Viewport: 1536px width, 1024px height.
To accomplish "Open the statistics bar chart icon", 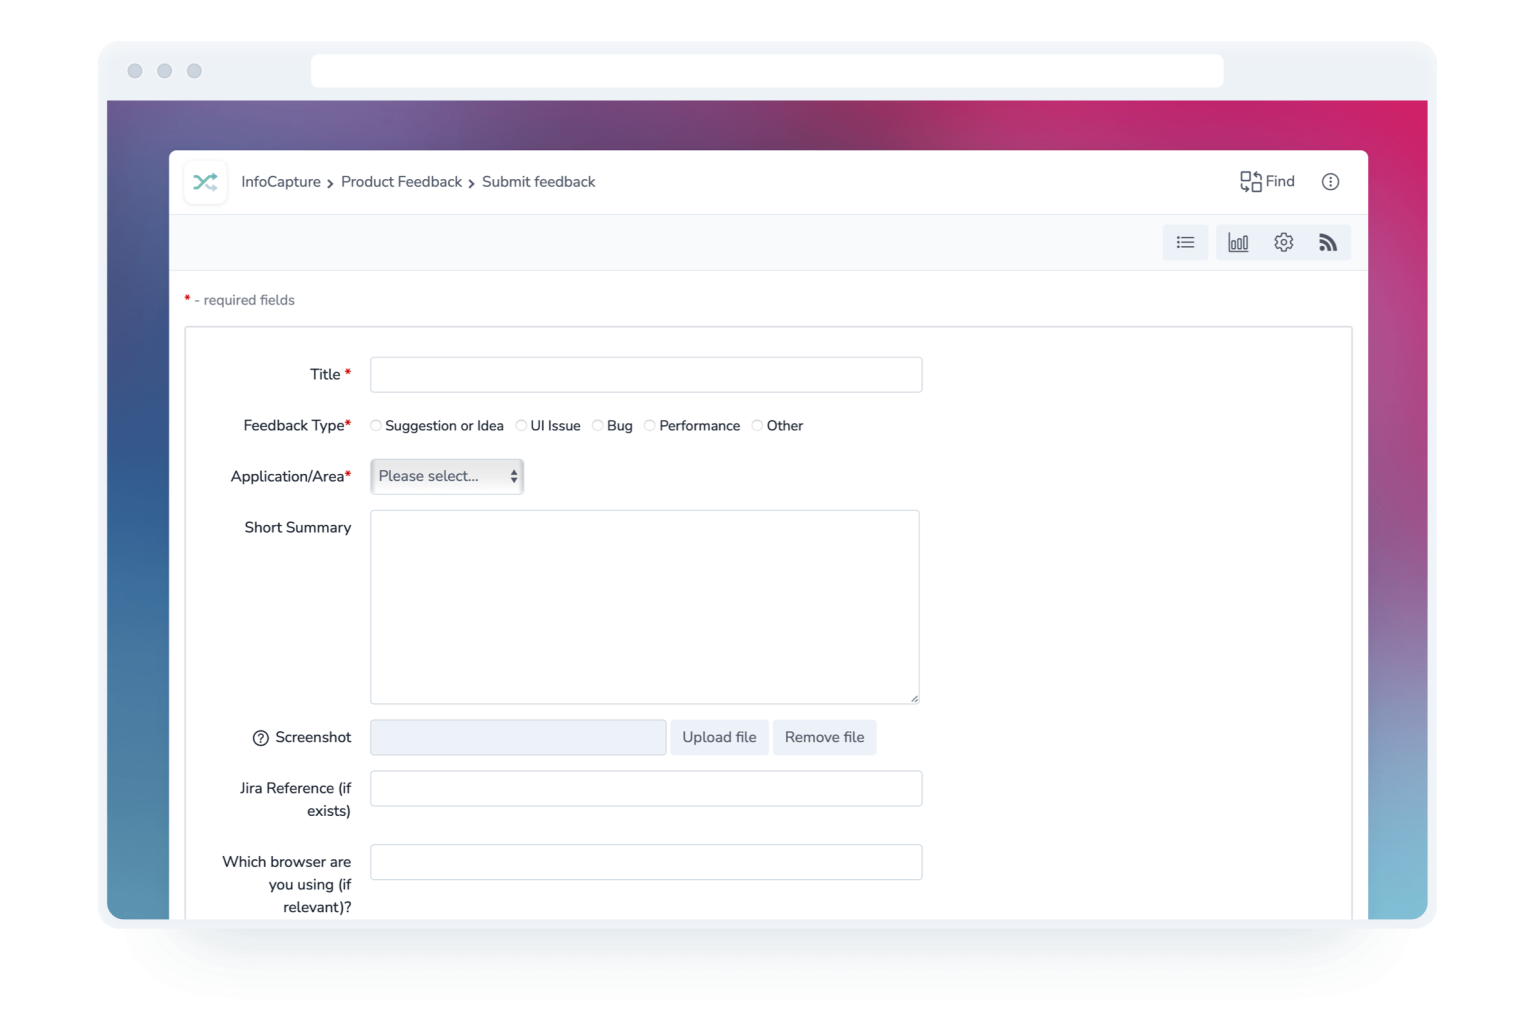I will point(1238,242).
